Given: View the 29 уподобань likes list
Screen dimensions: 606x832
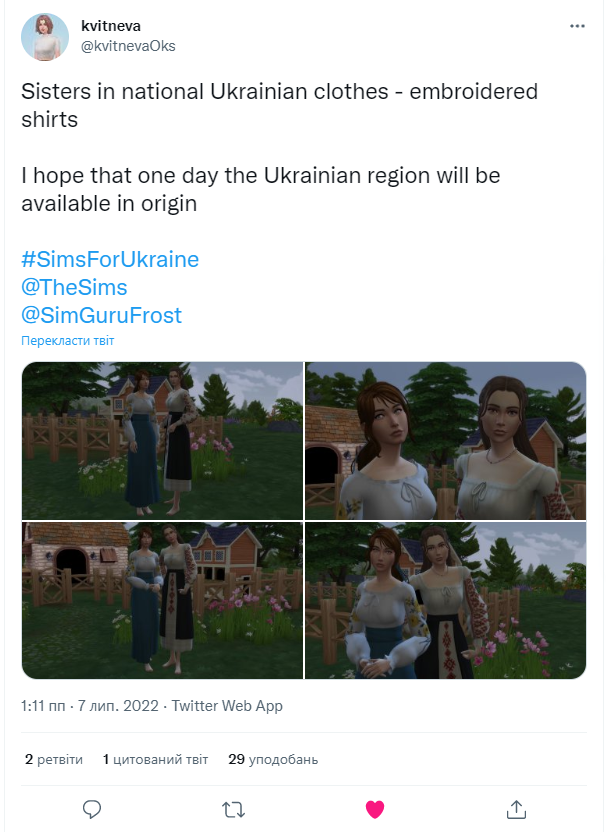Looking at the screenshot, I should [273, 759].
